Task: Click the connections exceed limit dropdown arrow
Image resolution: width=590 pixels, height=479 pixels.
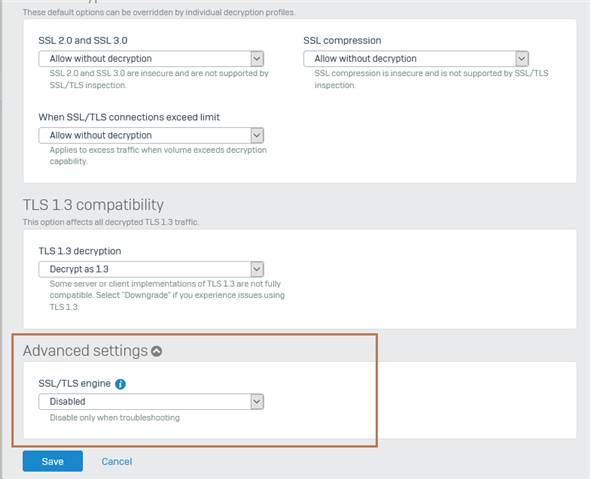Action: [x=257, y=135]
